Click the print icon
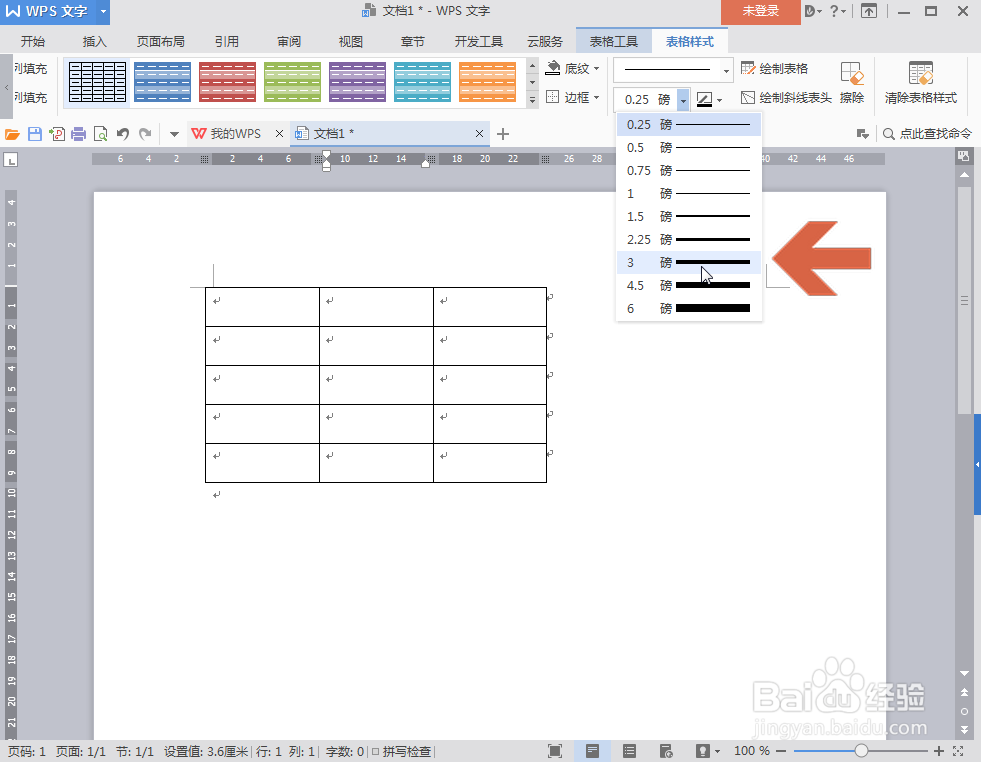The width and height of the screenshot is (981, 762). (78, 134)
